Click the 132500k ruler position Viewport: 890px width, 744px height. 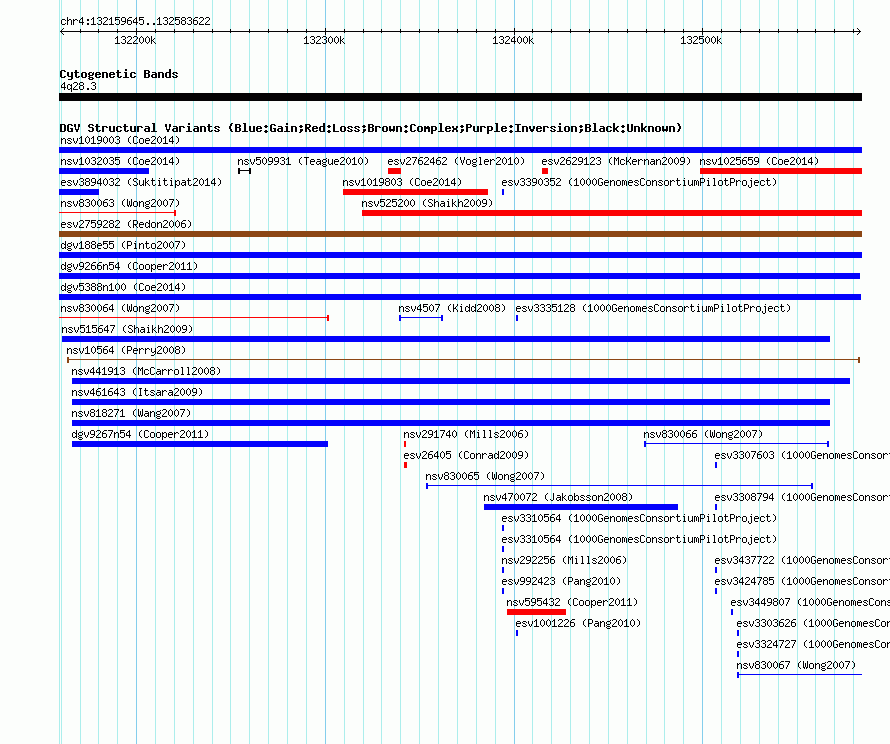pos(702,40)
